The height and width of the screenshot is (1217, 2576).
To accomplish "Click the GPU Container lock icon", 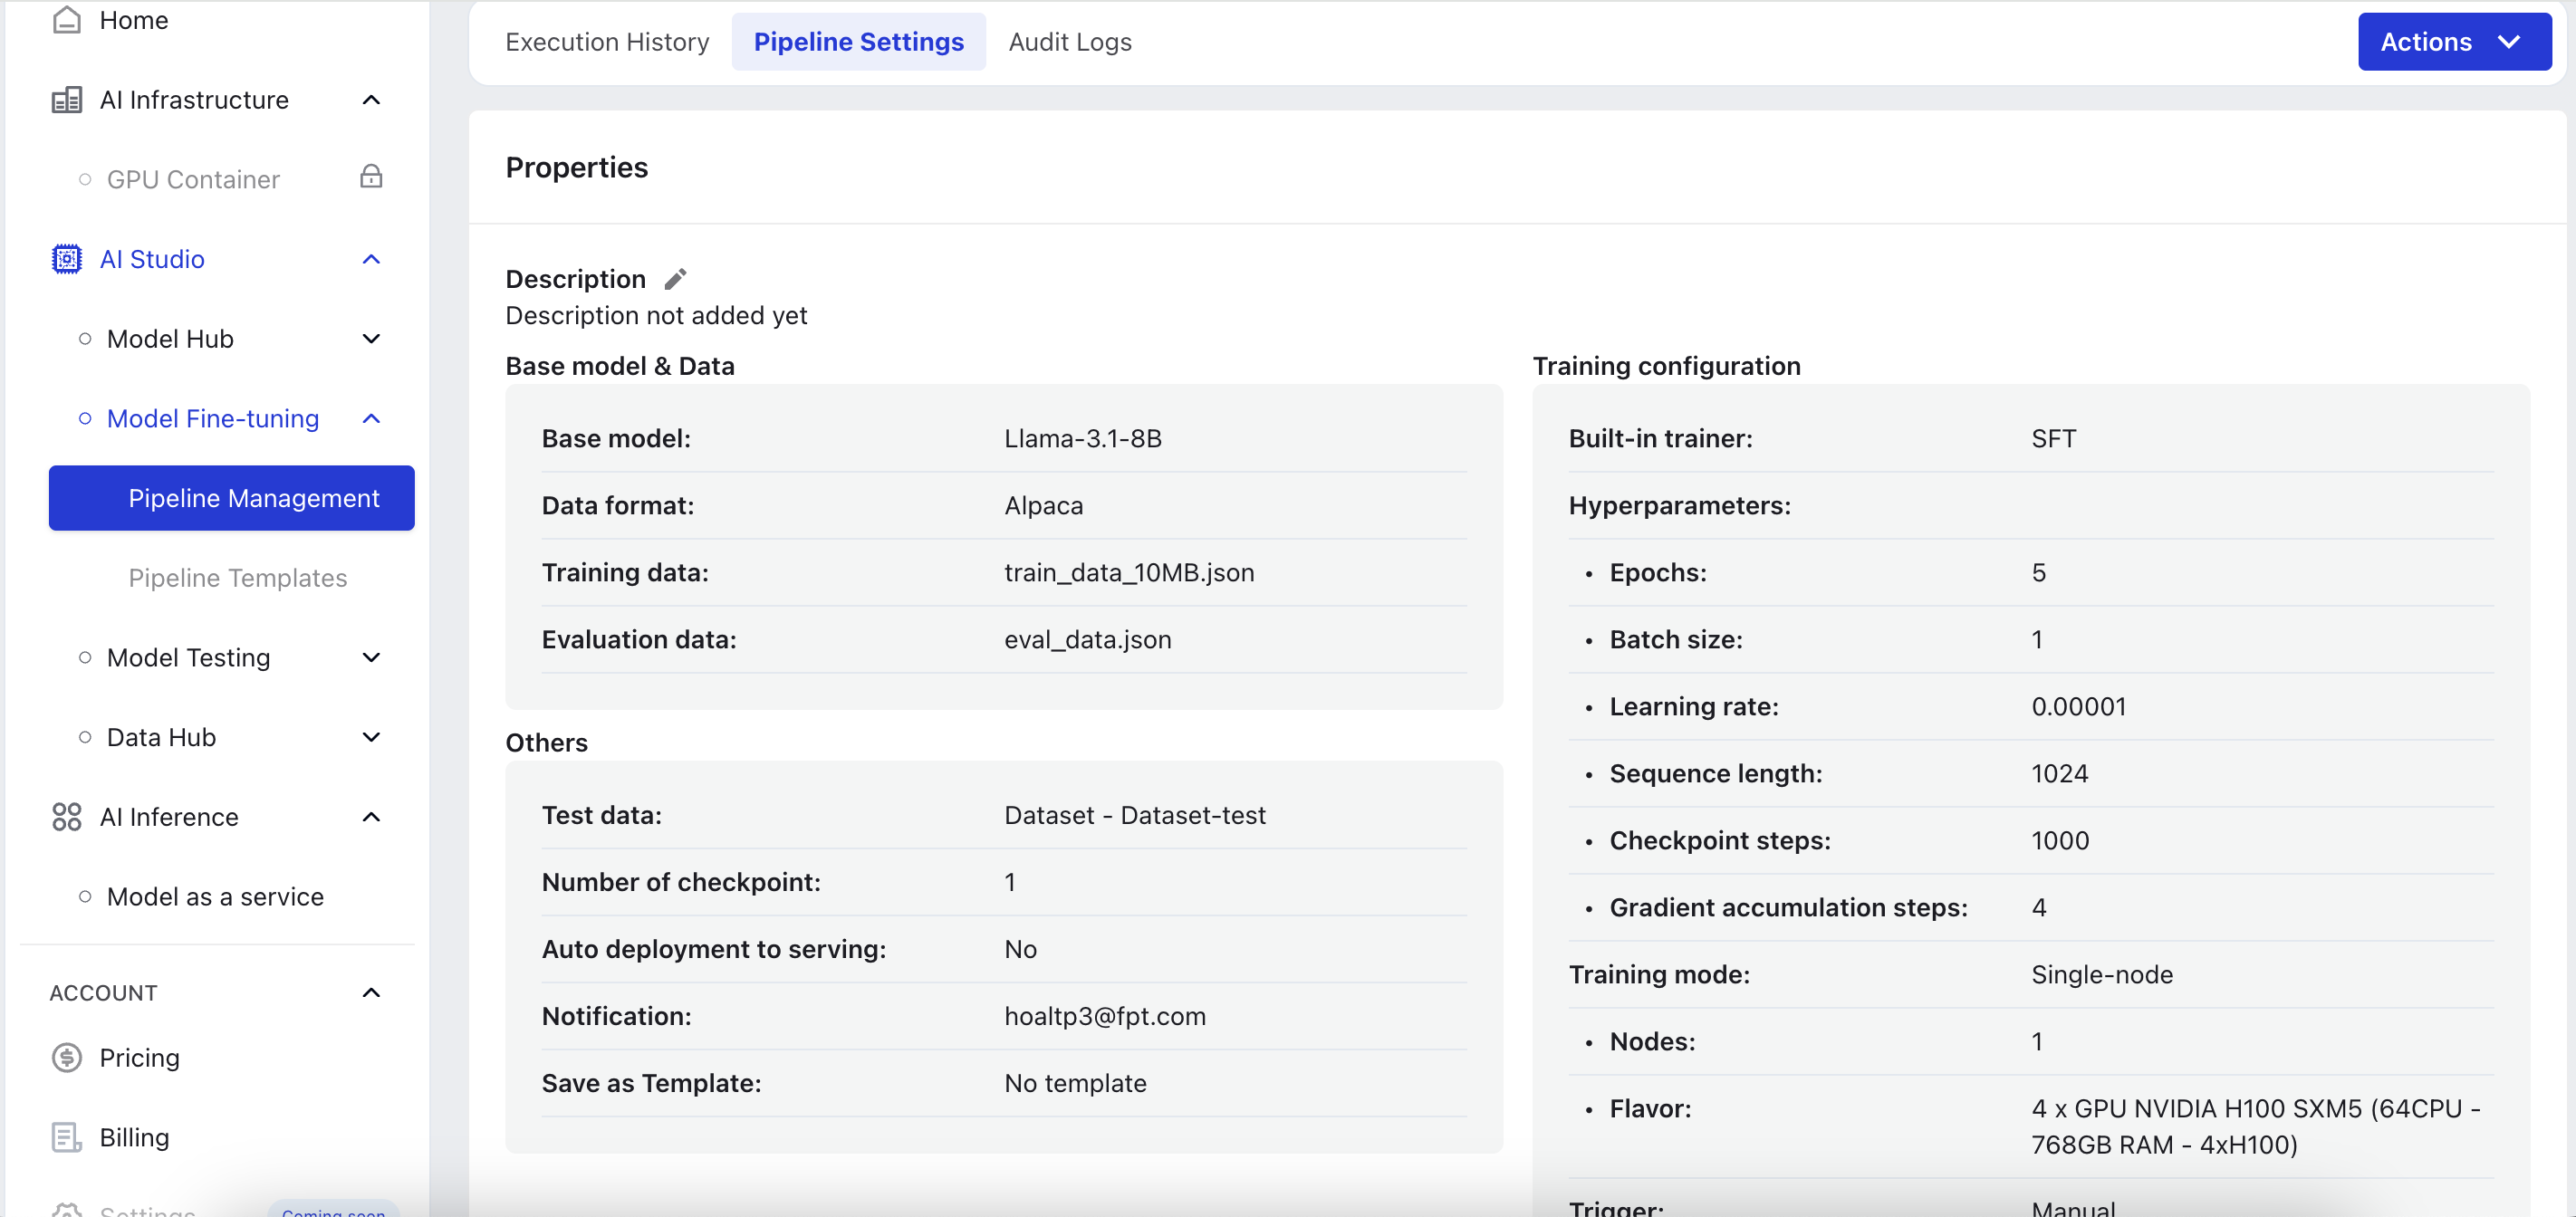I will [x=371, y=177].
